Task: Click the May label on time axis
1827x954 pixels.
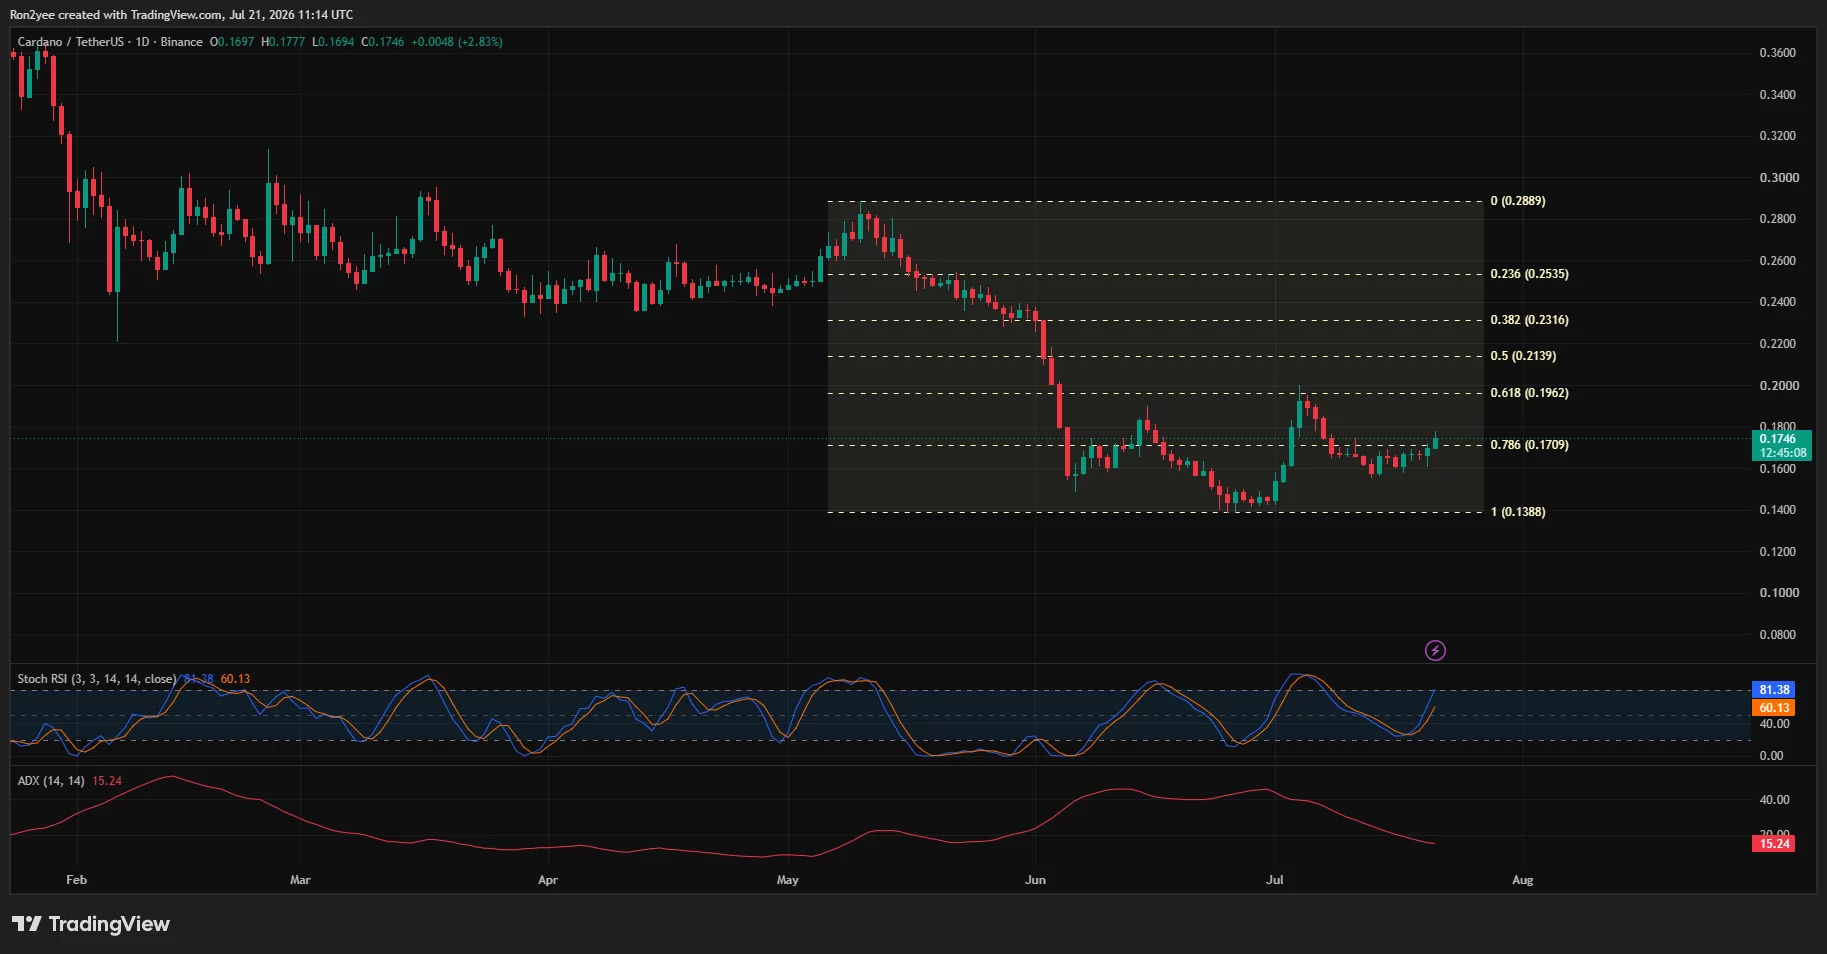Action: point(788,880)
